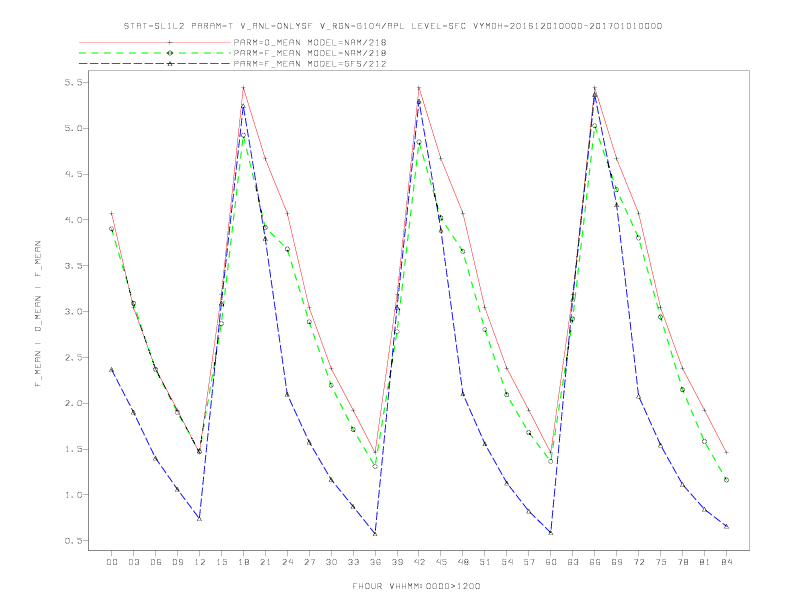Click x-axis tick label 51

pyautogui.click(x=485, y=562)
